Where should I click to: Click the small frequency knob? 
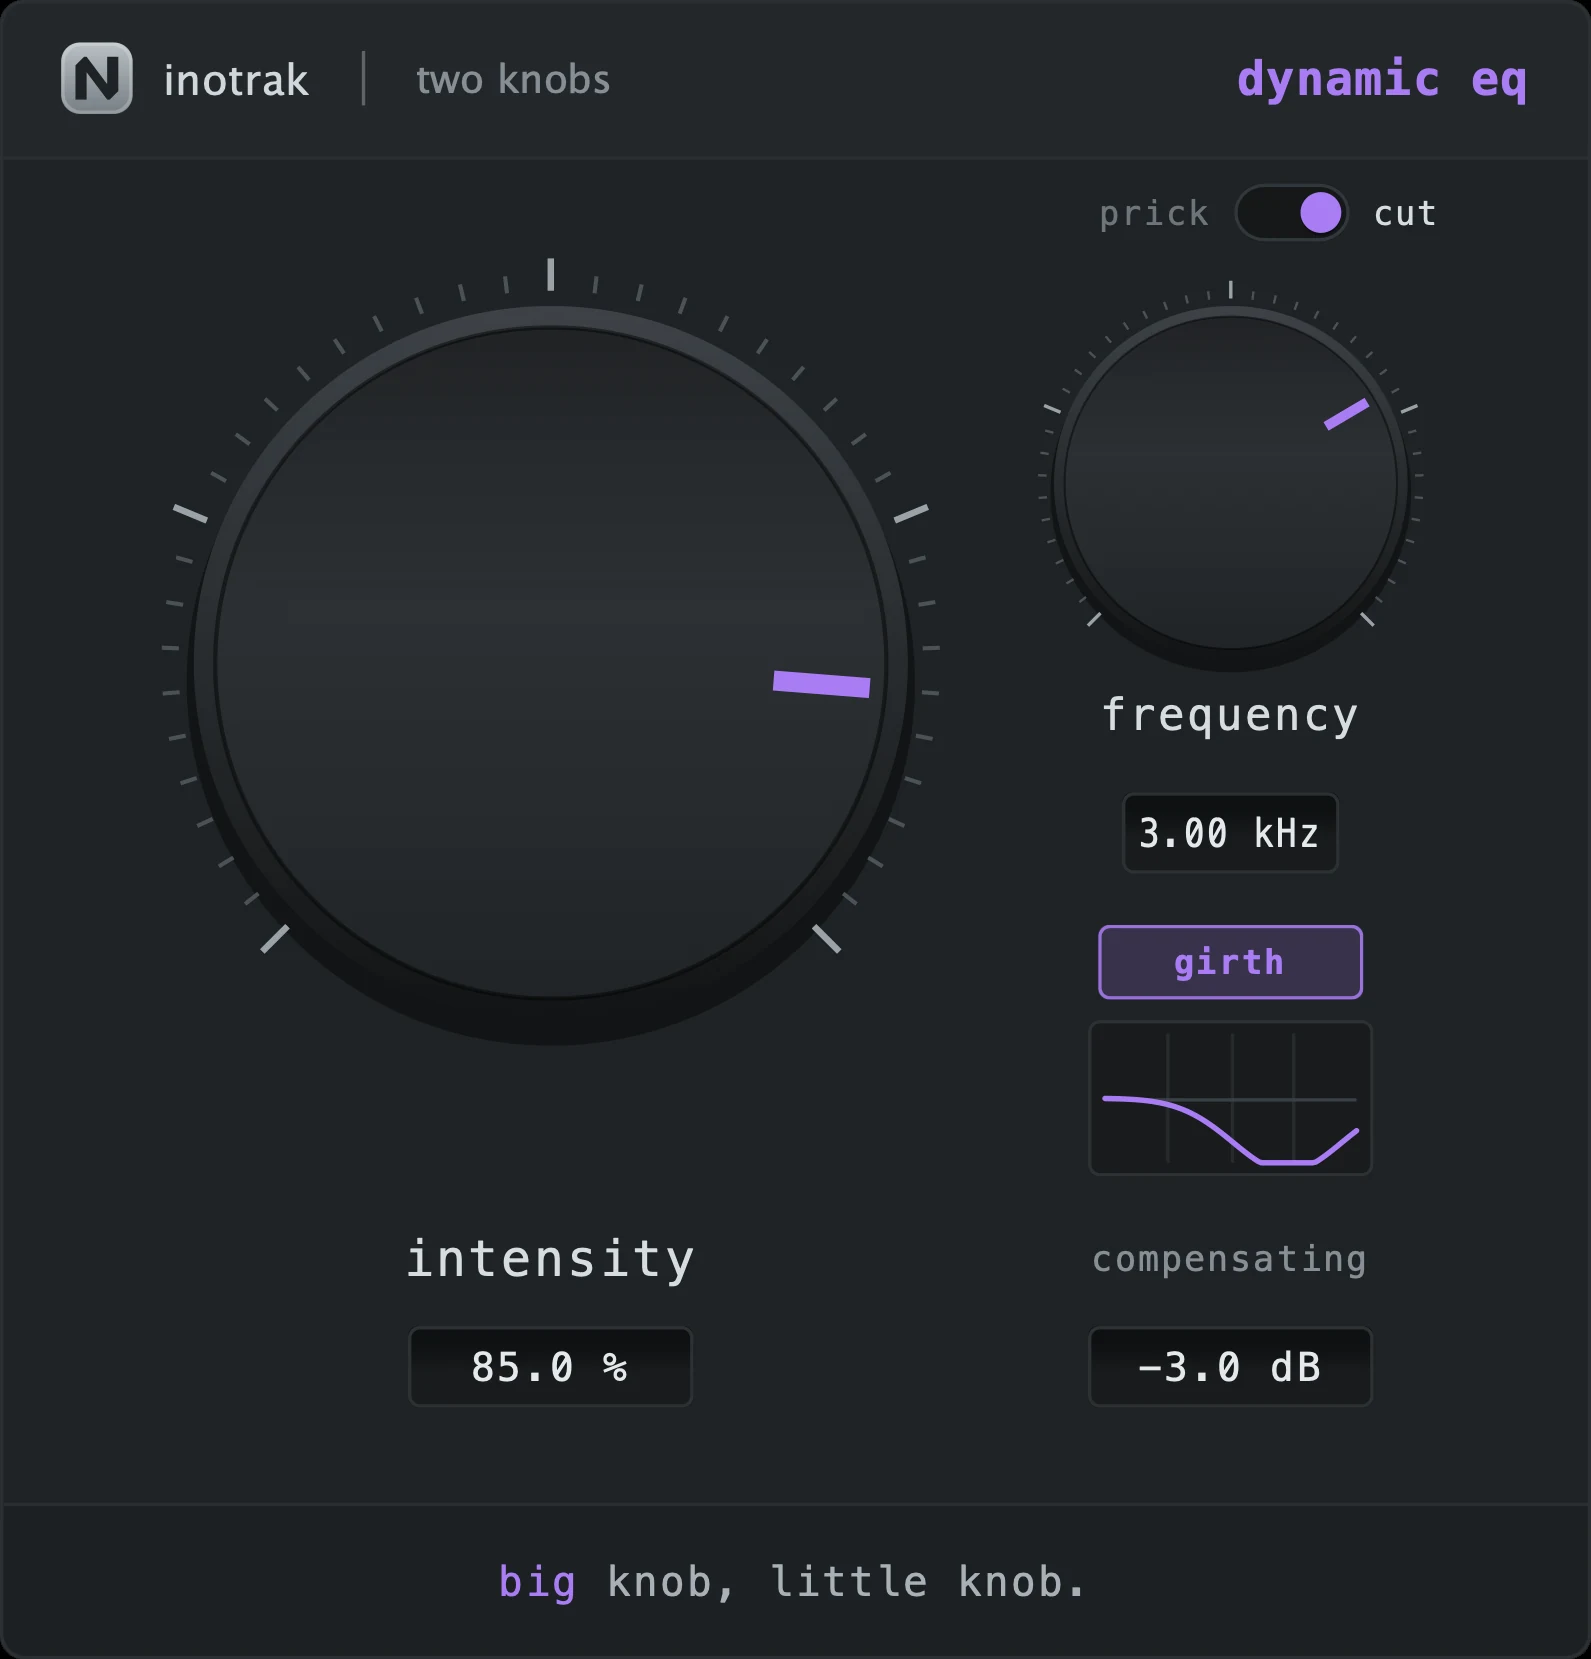coord(1231,484)
